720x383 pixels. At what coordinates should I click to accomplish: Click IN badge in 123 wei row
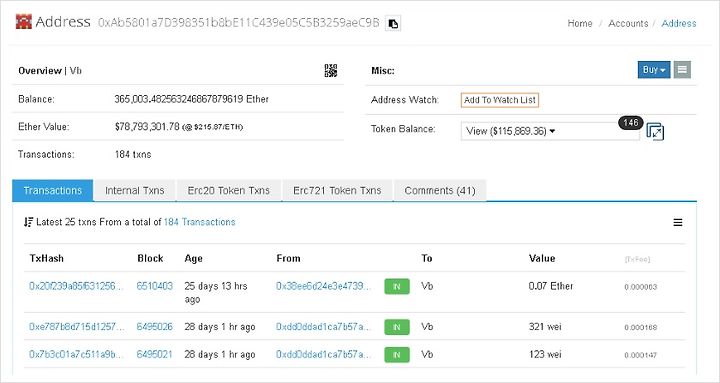pos(397,355)
